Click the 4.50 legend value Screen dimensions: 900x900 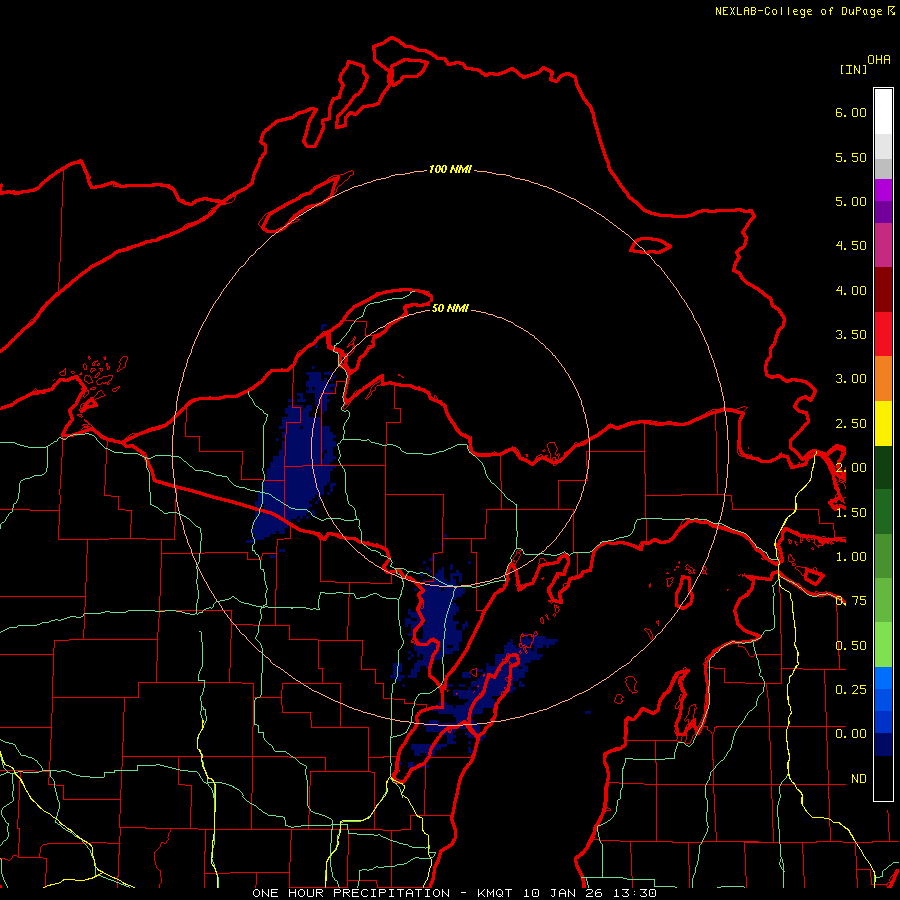click(851, 246)
